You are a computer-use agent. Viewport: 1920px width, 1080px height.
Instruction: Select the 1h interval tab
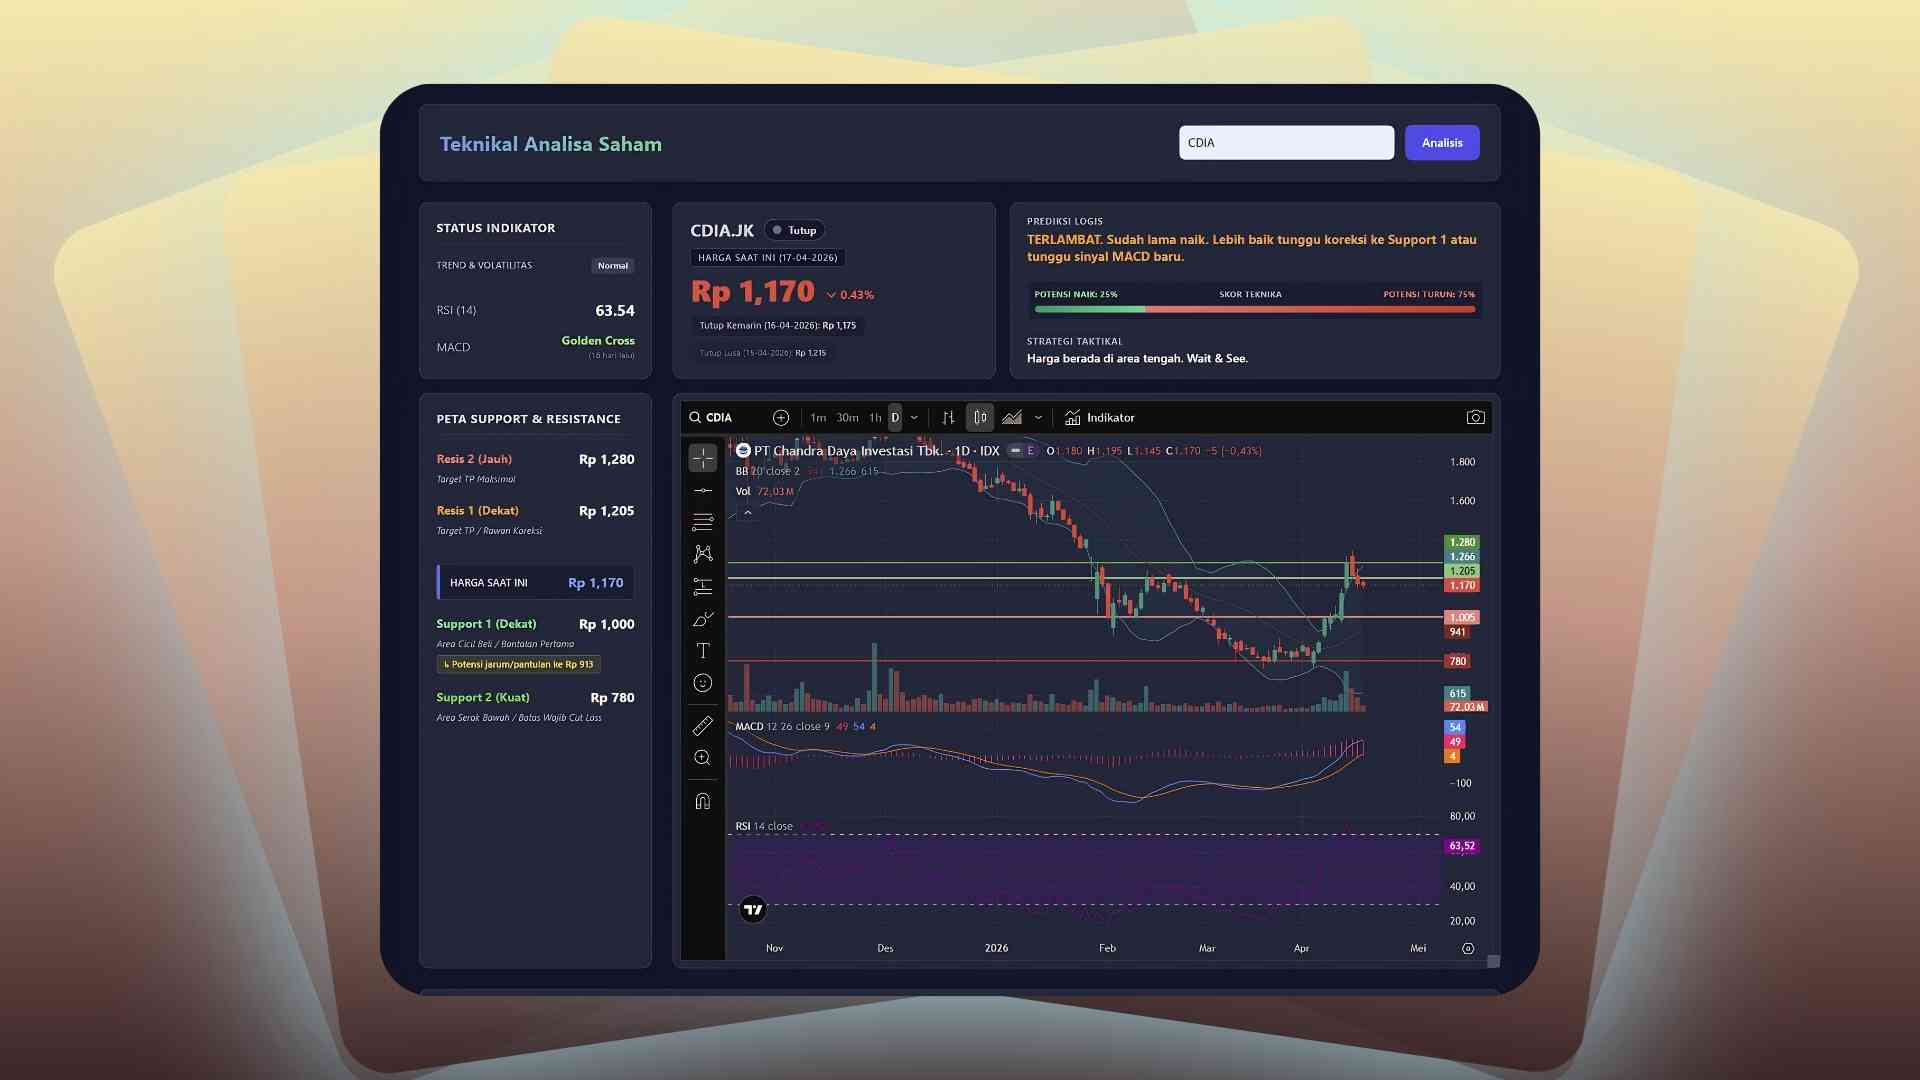pos(875,418)
